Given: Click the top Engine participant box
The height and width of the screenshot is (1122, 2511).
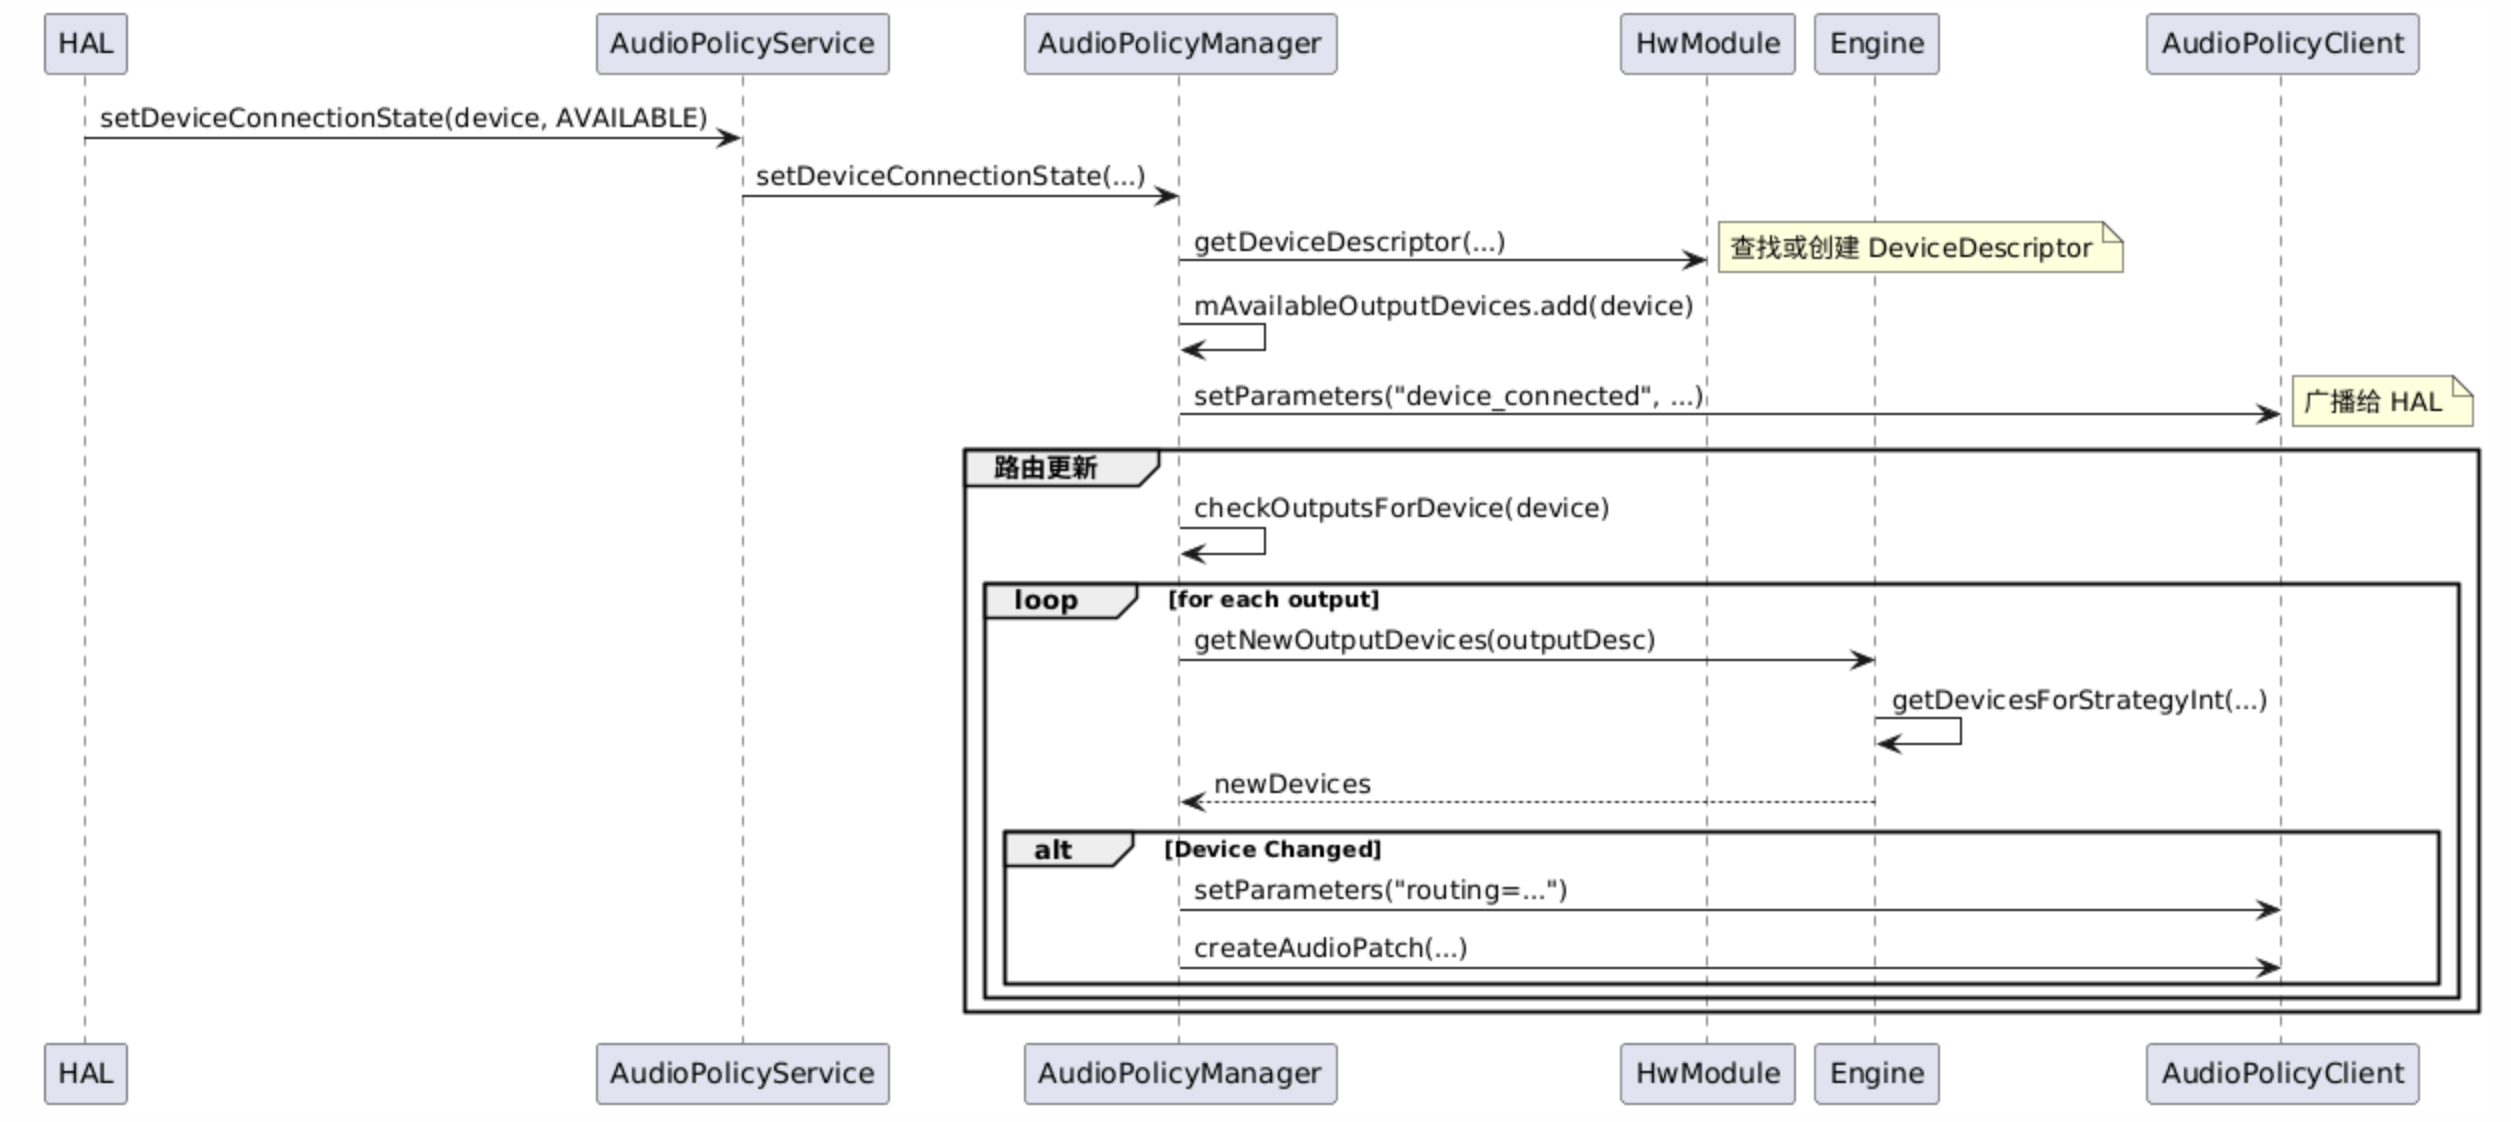Looking at the screenshot, I should [1876, 44].
